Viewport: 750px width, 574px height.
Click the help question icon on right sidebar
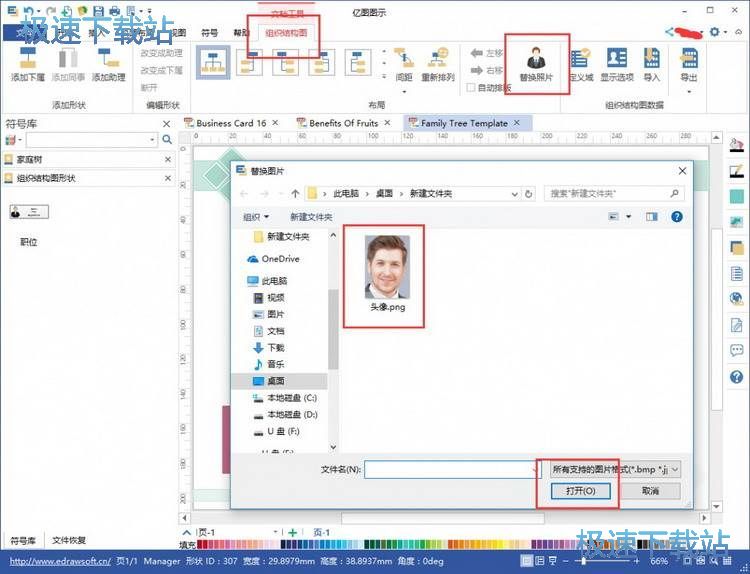pyautogui.click(x=737, y=377)
